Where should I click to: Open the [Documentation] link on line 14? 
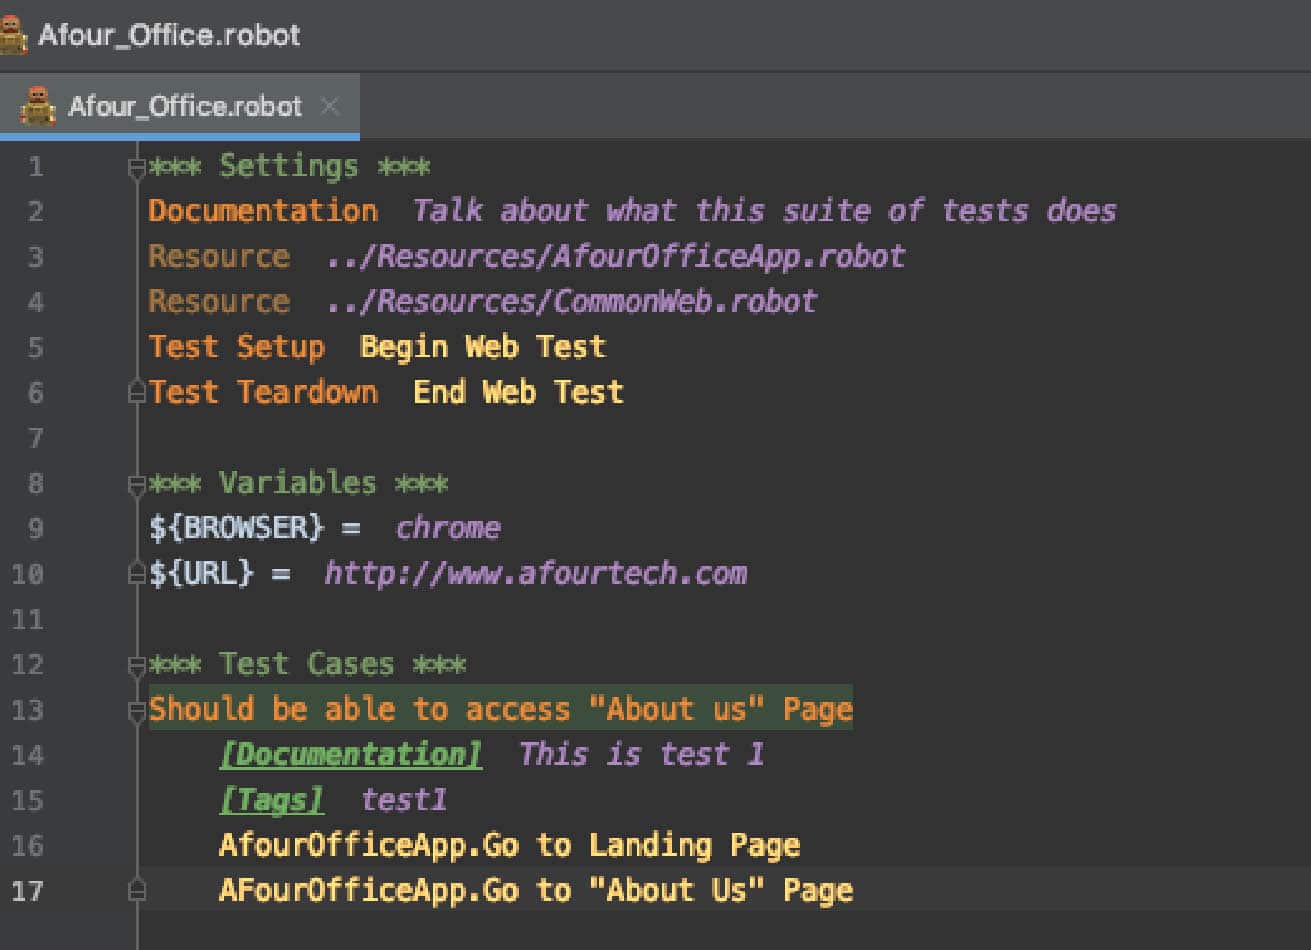[x=348, y=754]
